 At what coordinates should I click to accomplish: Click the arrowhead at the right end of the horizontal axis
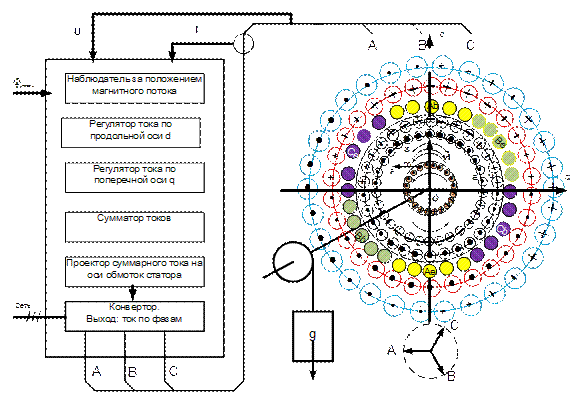(561, 190)
